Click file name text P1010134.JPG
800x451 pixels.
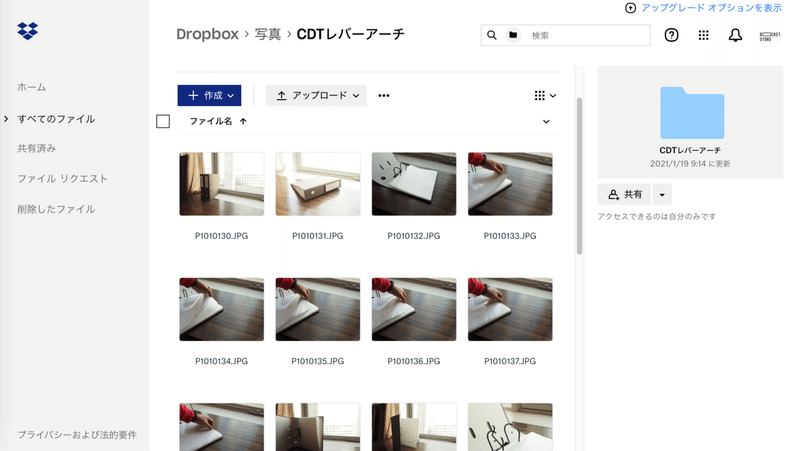coord(221,361)
